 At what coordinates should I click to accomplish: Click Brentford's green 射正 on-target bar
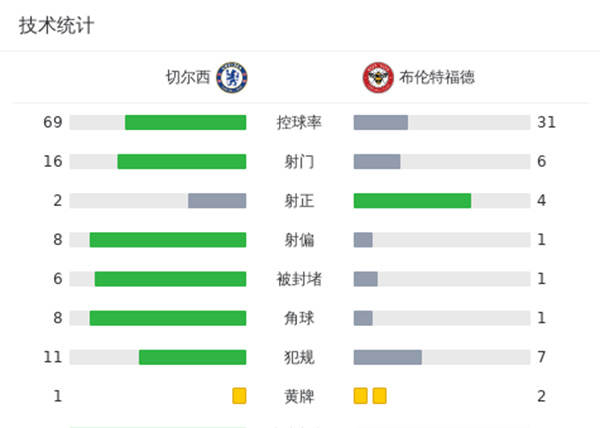tap(412, 200)
